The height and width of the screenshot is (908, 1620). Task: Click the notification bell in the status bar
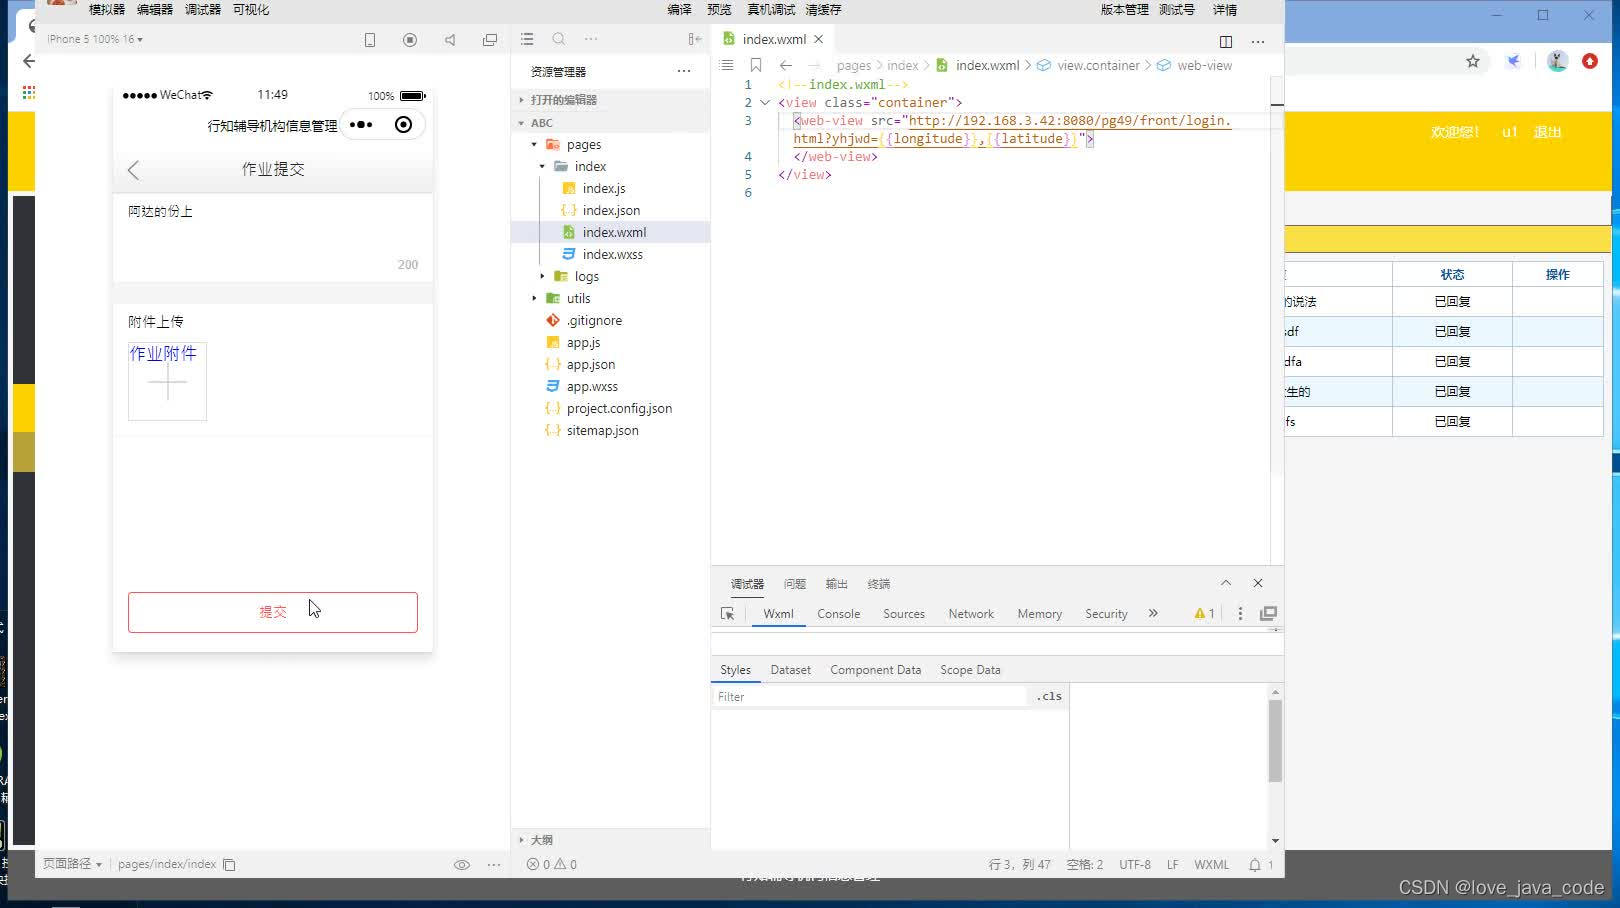pyautogui.click(x=1255, y=865)
